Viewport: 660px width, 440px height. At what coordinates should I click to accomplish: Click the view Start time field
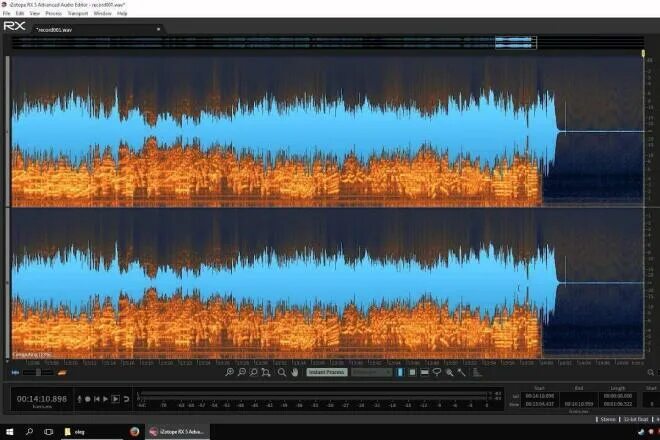coord(540,404)
